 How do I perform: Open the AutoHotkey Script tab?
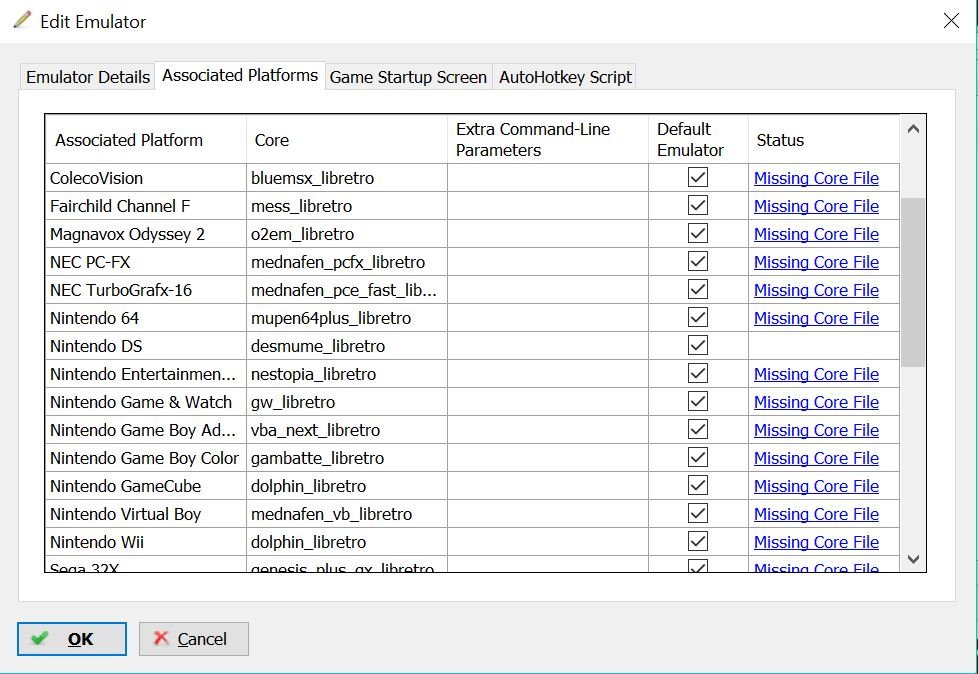click(x=565, y=77)
